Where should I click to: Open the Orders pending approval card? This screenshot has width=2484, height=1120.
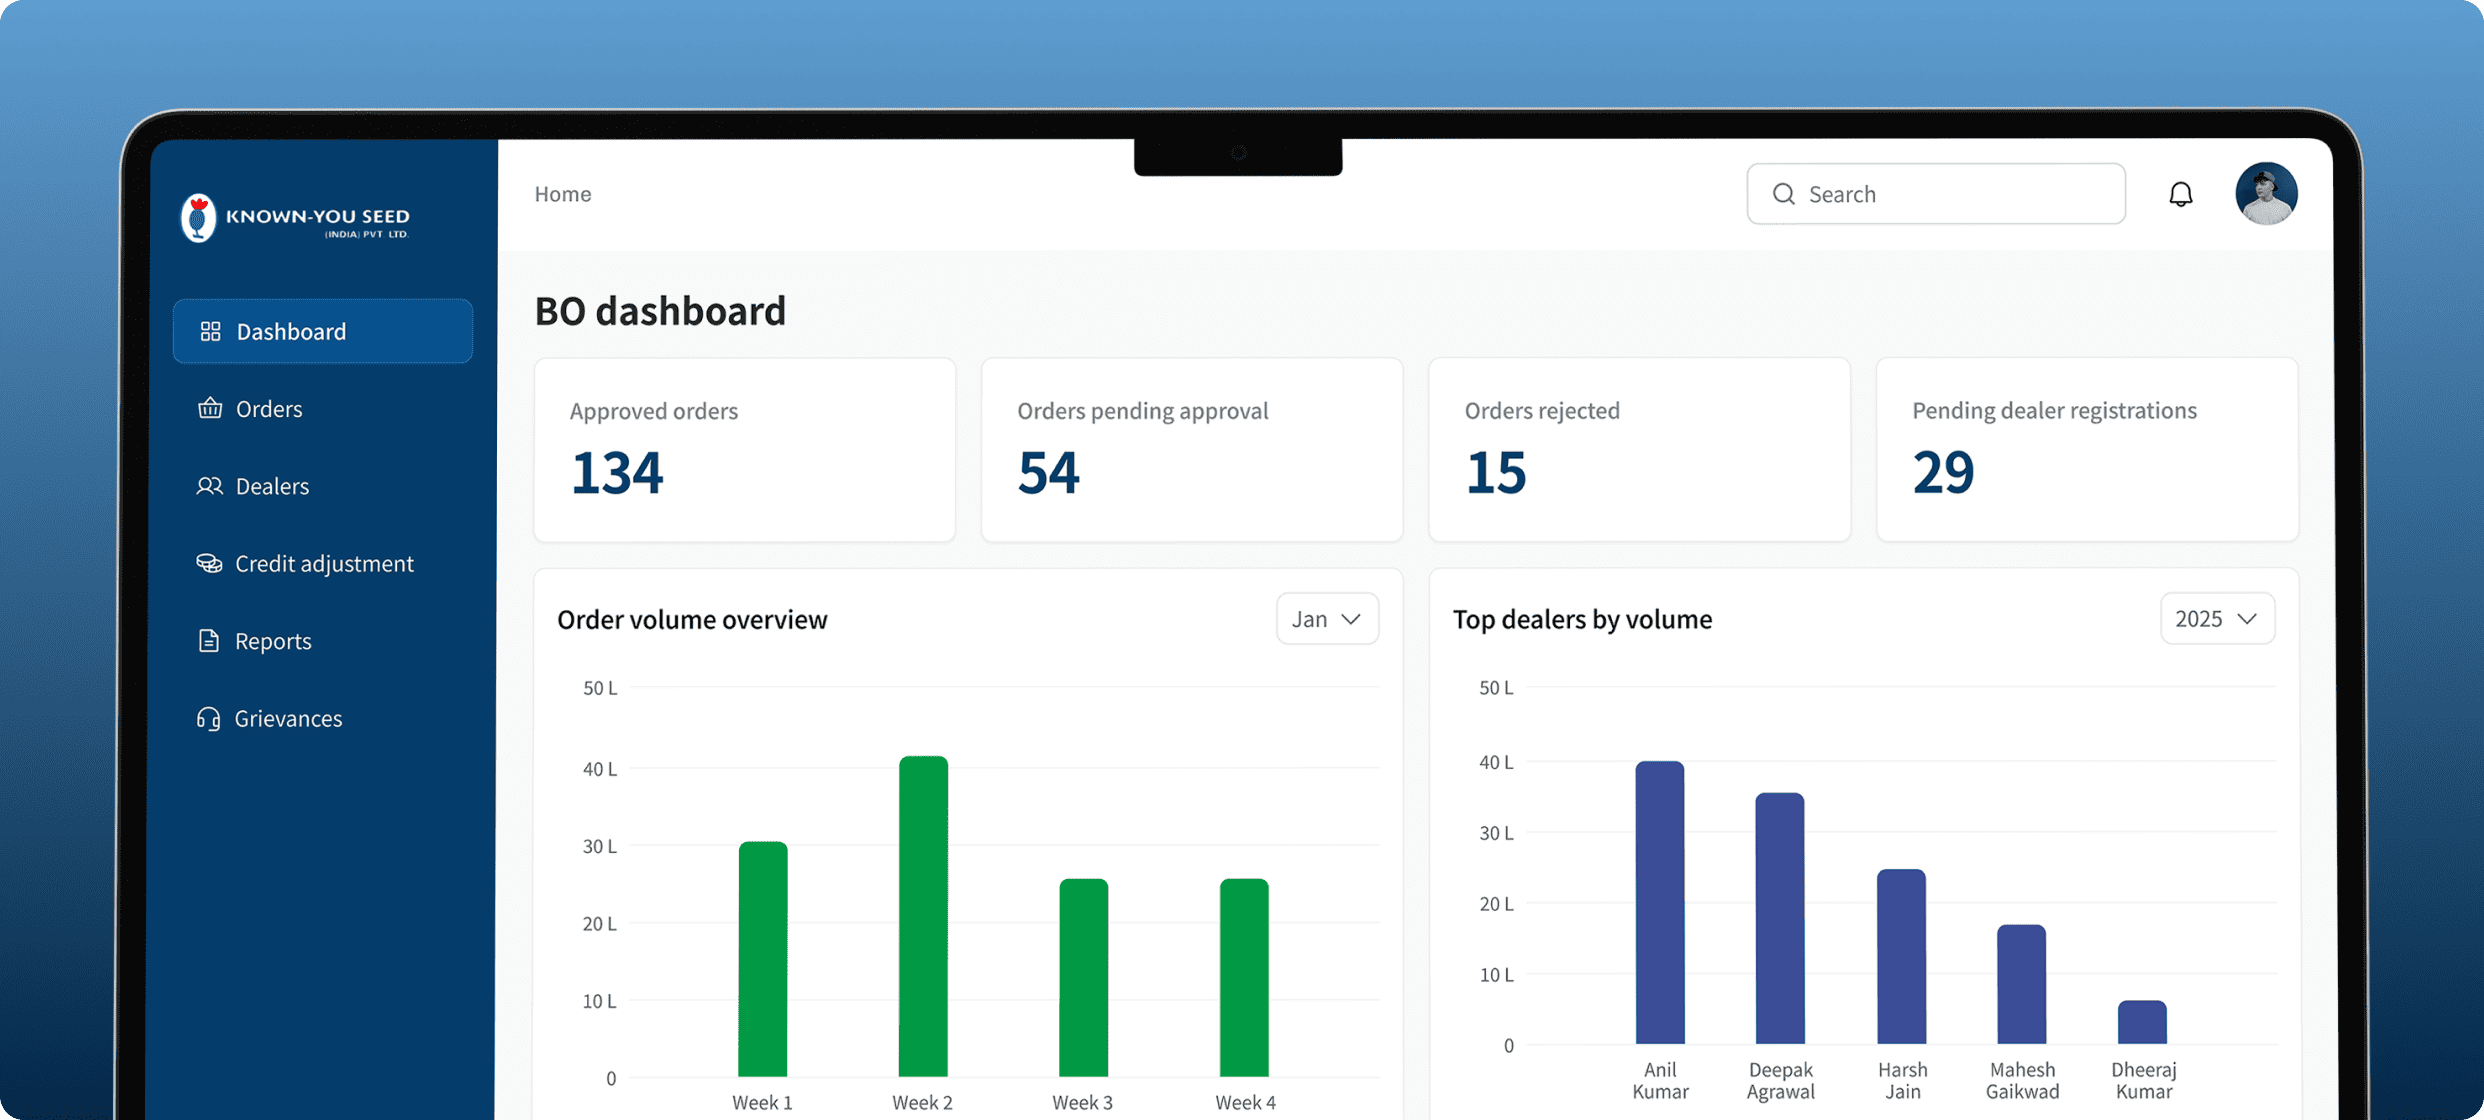[x=1192, y=450]
